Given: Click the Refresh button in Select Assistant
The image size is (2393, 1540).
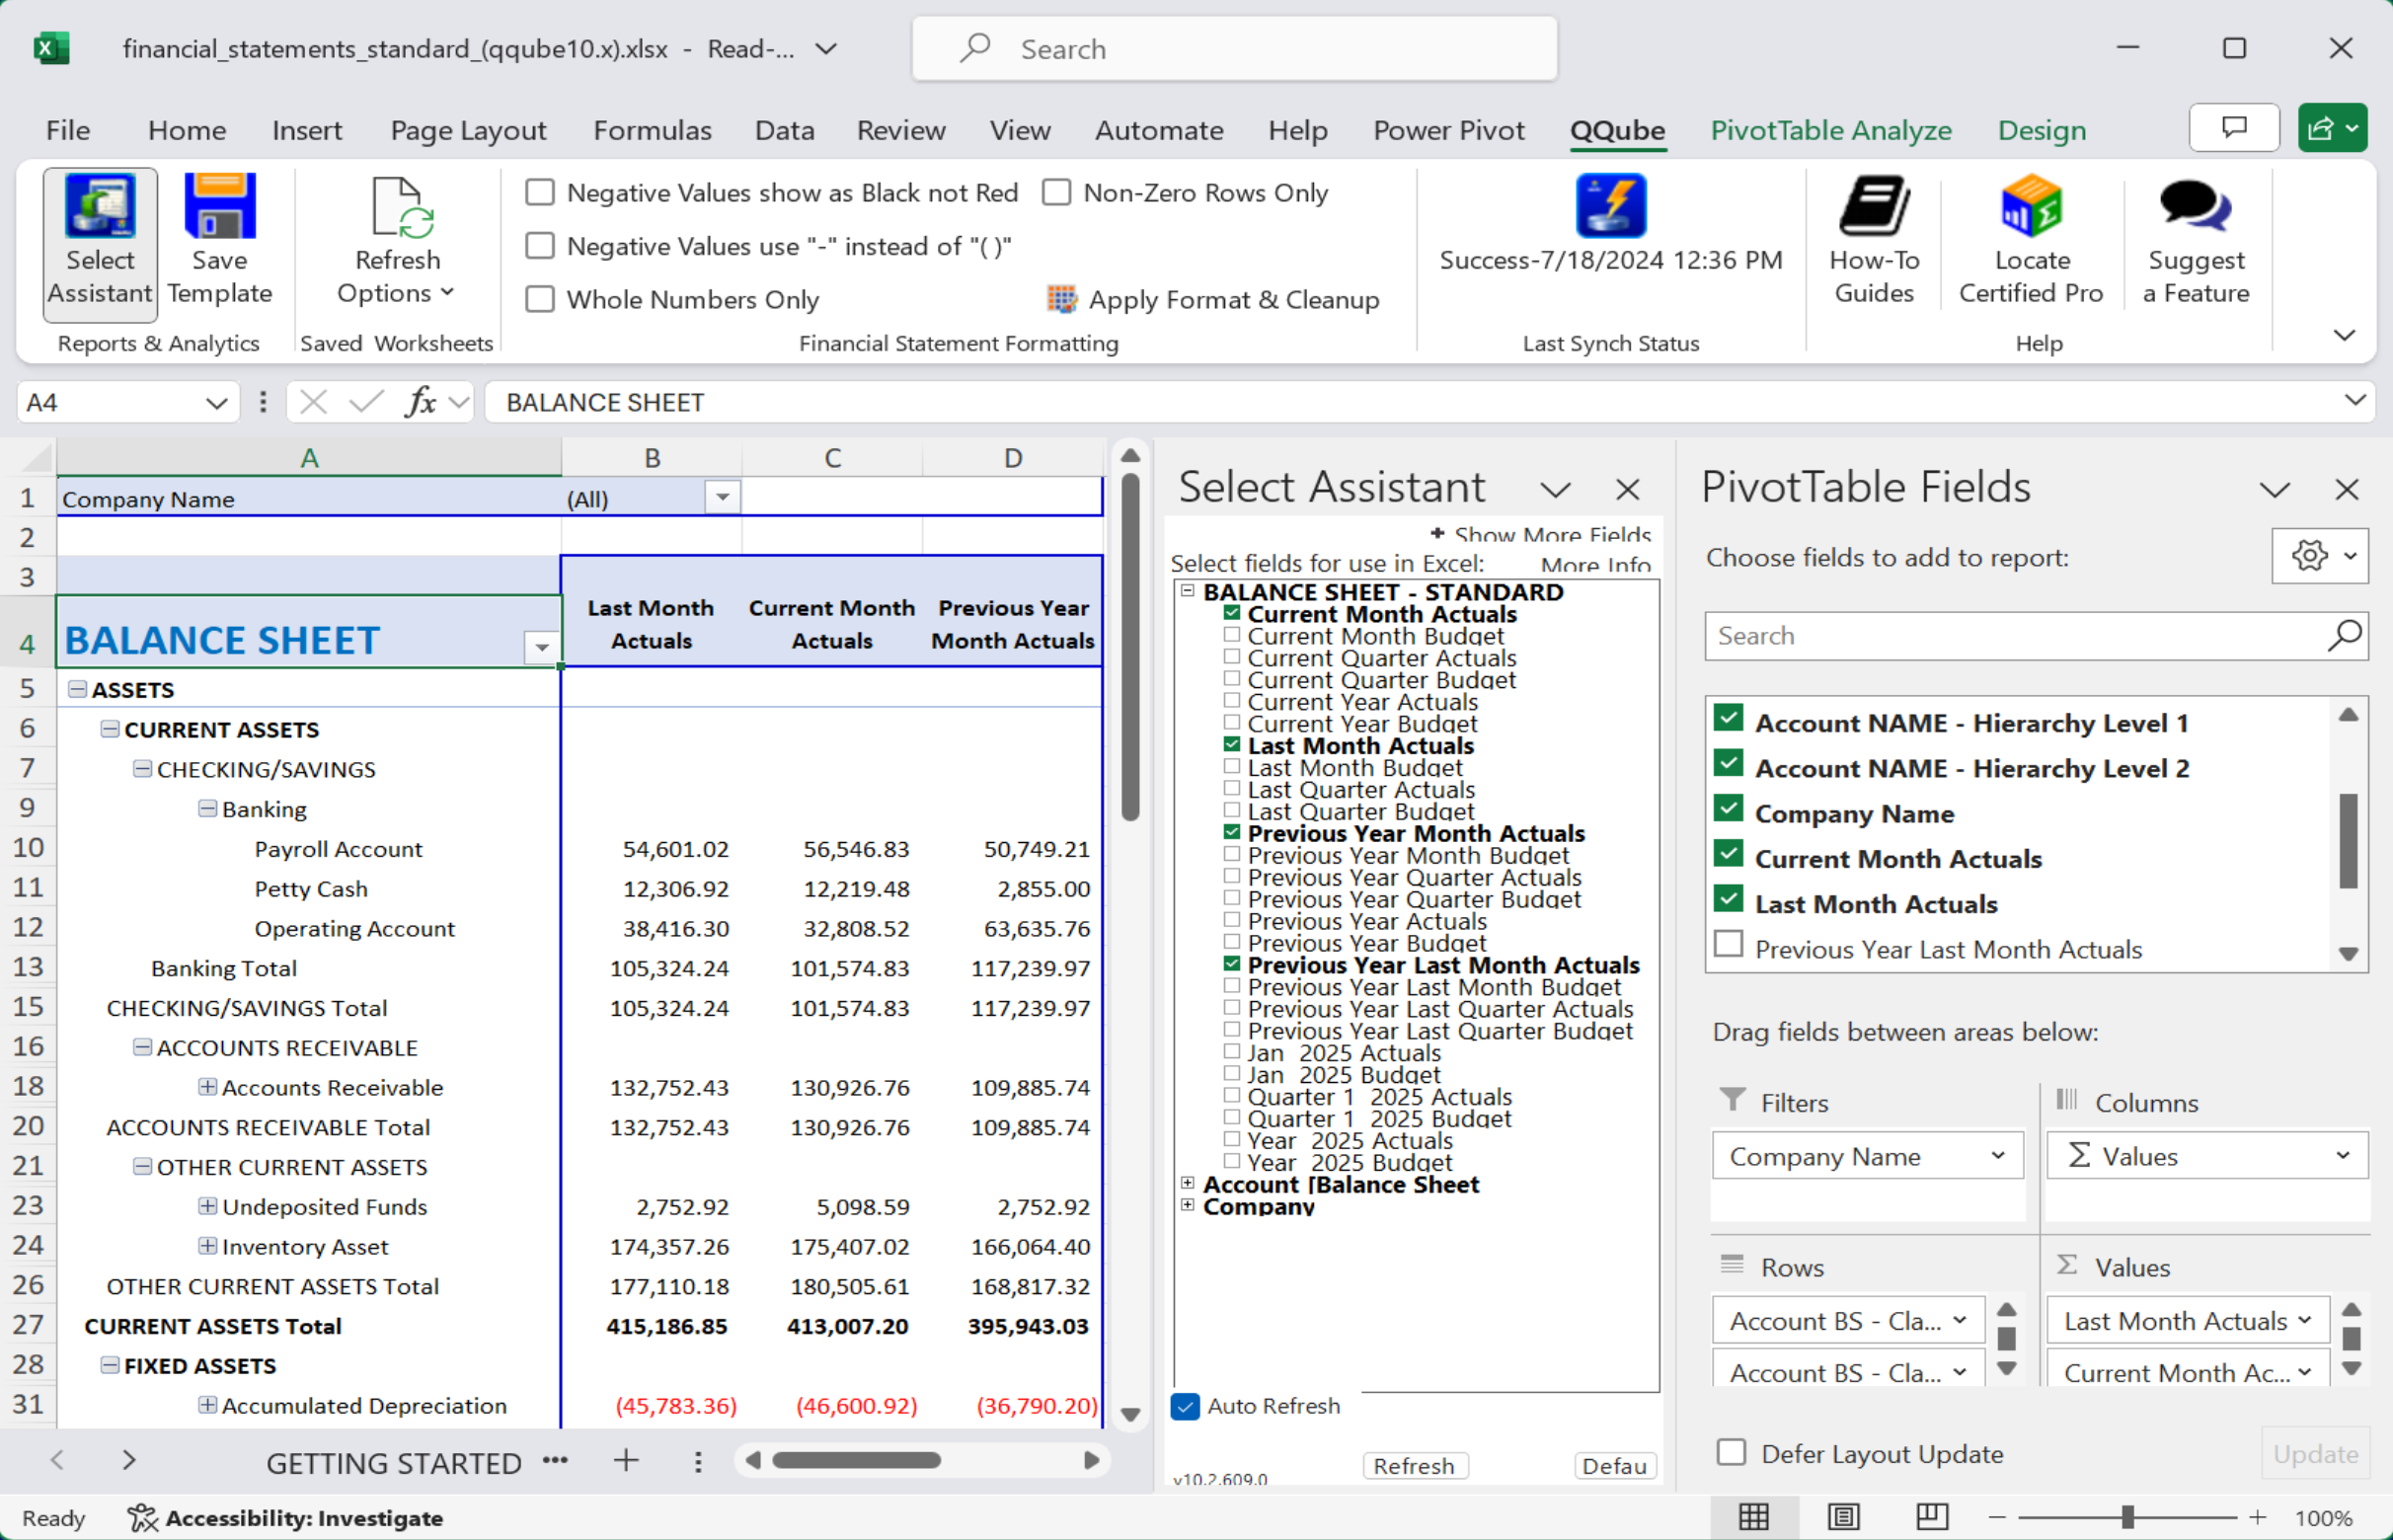Looking at the screenshot, I should 1418,1467.
